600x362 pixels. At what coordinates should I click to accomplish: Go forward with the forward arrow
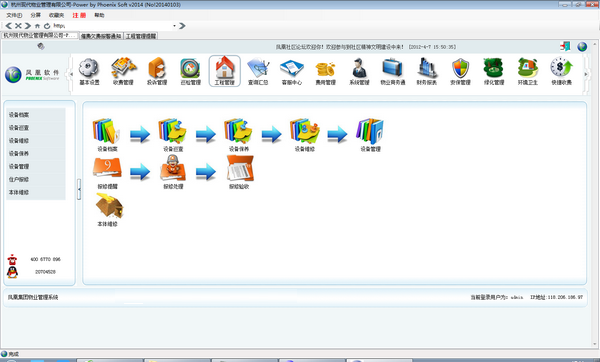click(28, 26)
